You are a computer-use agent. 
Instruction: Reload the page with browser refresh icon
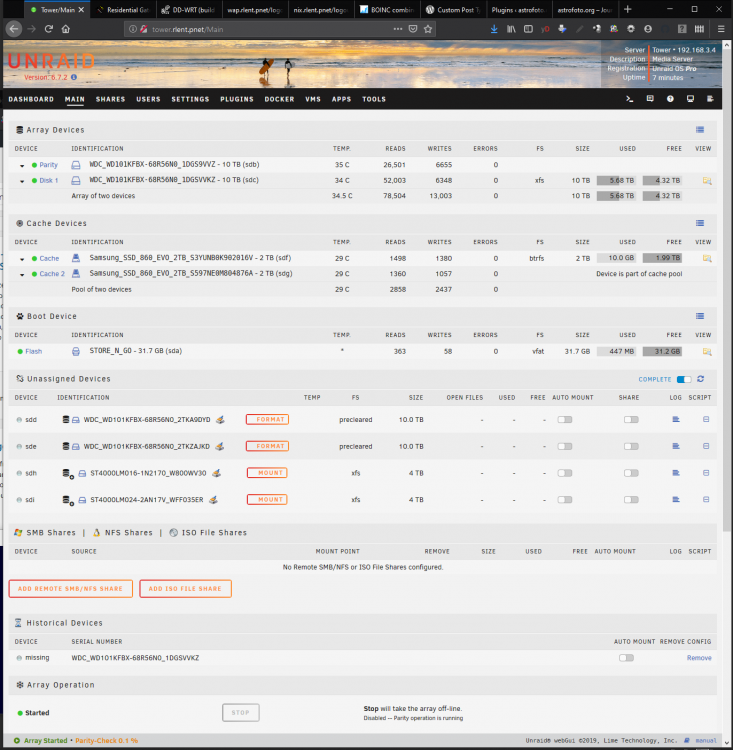tap(48, 29)
